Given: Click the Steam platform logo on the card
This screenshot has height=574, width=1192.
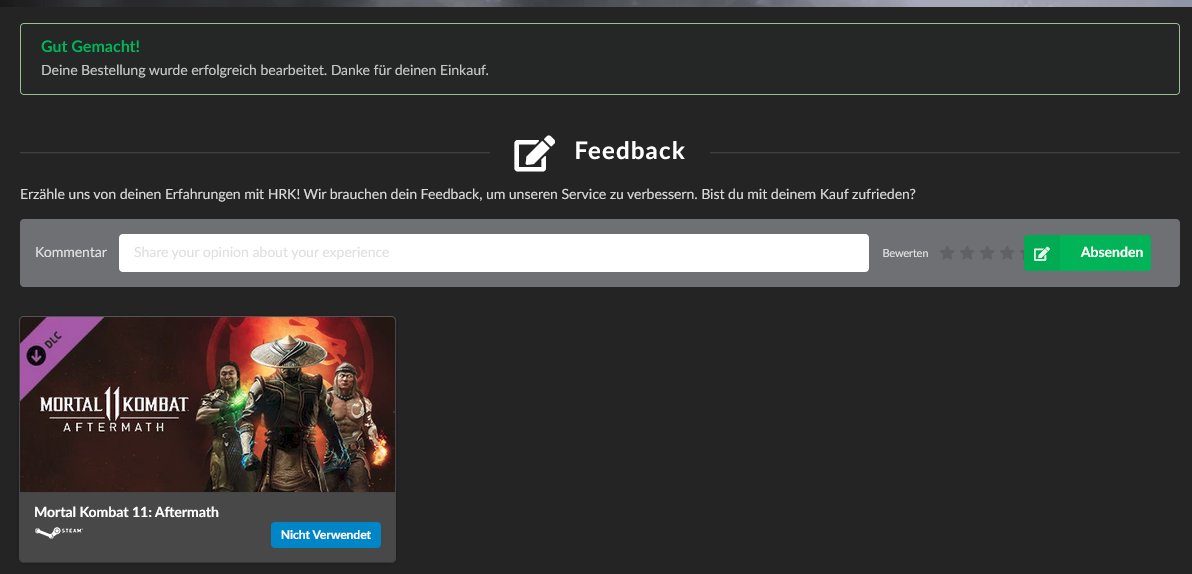Looking at the screenshot, I should pos(59,532).
